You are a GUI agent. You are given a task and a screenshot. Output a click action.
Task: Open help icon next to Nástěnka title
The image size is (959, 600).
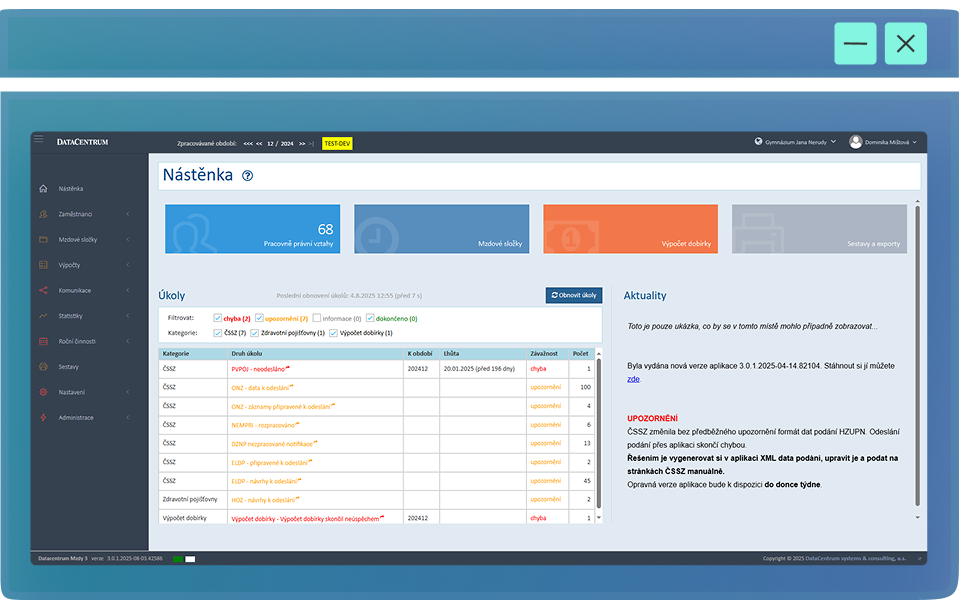pyautogui.click(x=248, y=176)
